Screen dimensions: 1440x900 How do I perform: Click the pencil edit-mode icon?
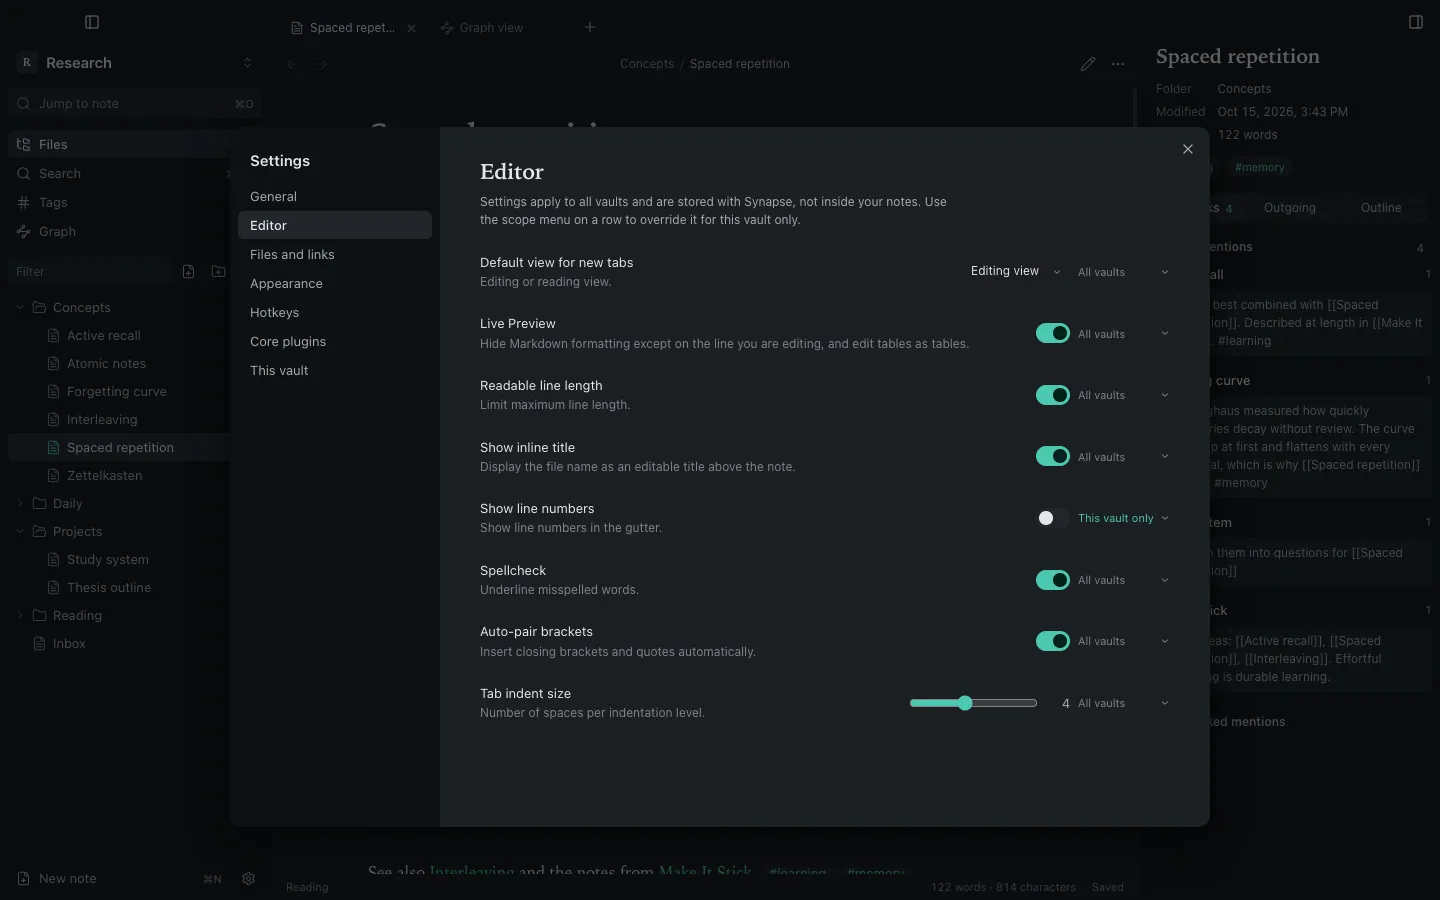pos(1088,64)
